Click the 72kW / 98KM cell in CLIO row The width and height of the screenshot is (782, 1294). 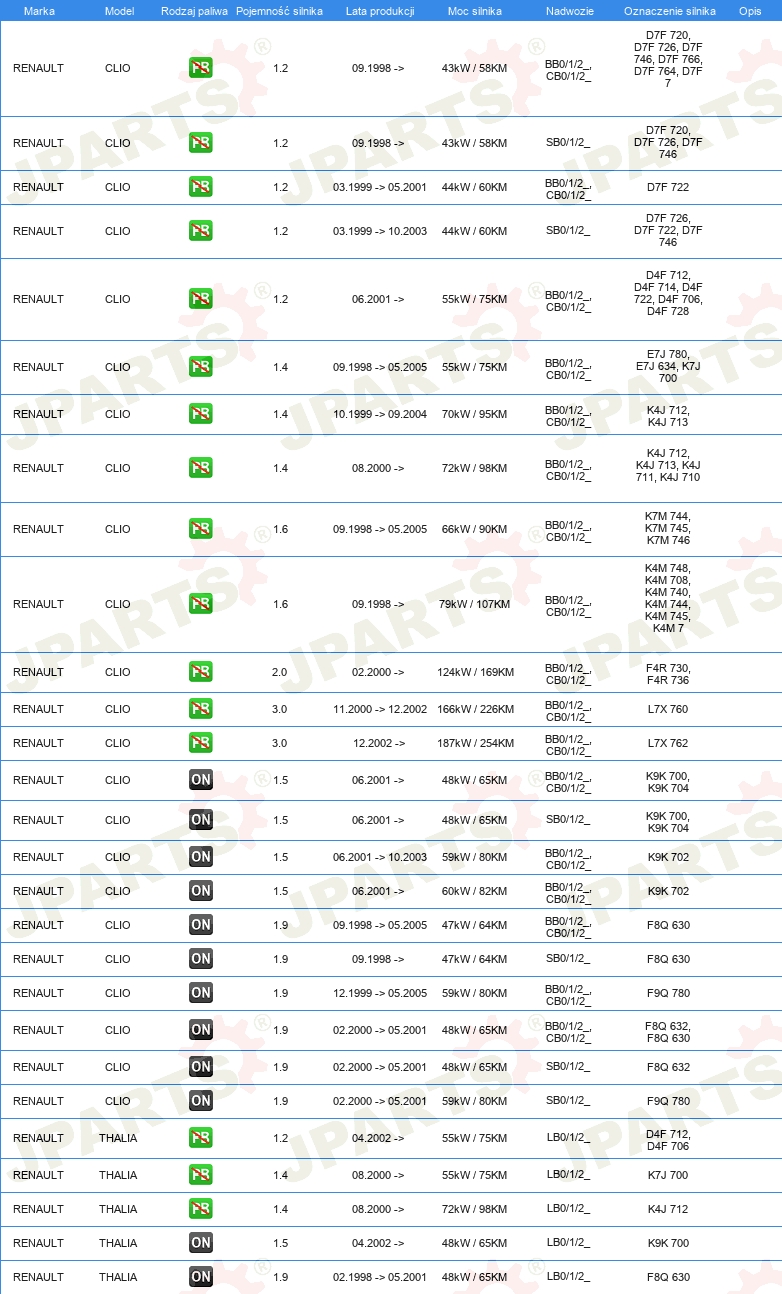click(475, 468)
